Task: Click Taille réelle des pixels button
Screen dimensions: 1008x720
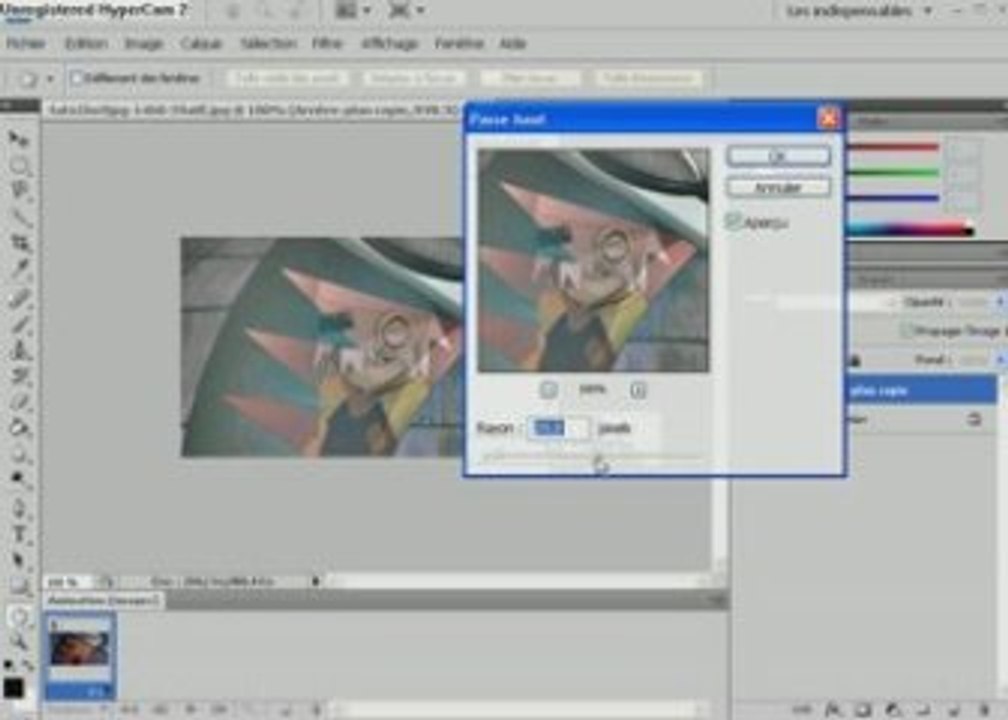Action: pos(288,78)
